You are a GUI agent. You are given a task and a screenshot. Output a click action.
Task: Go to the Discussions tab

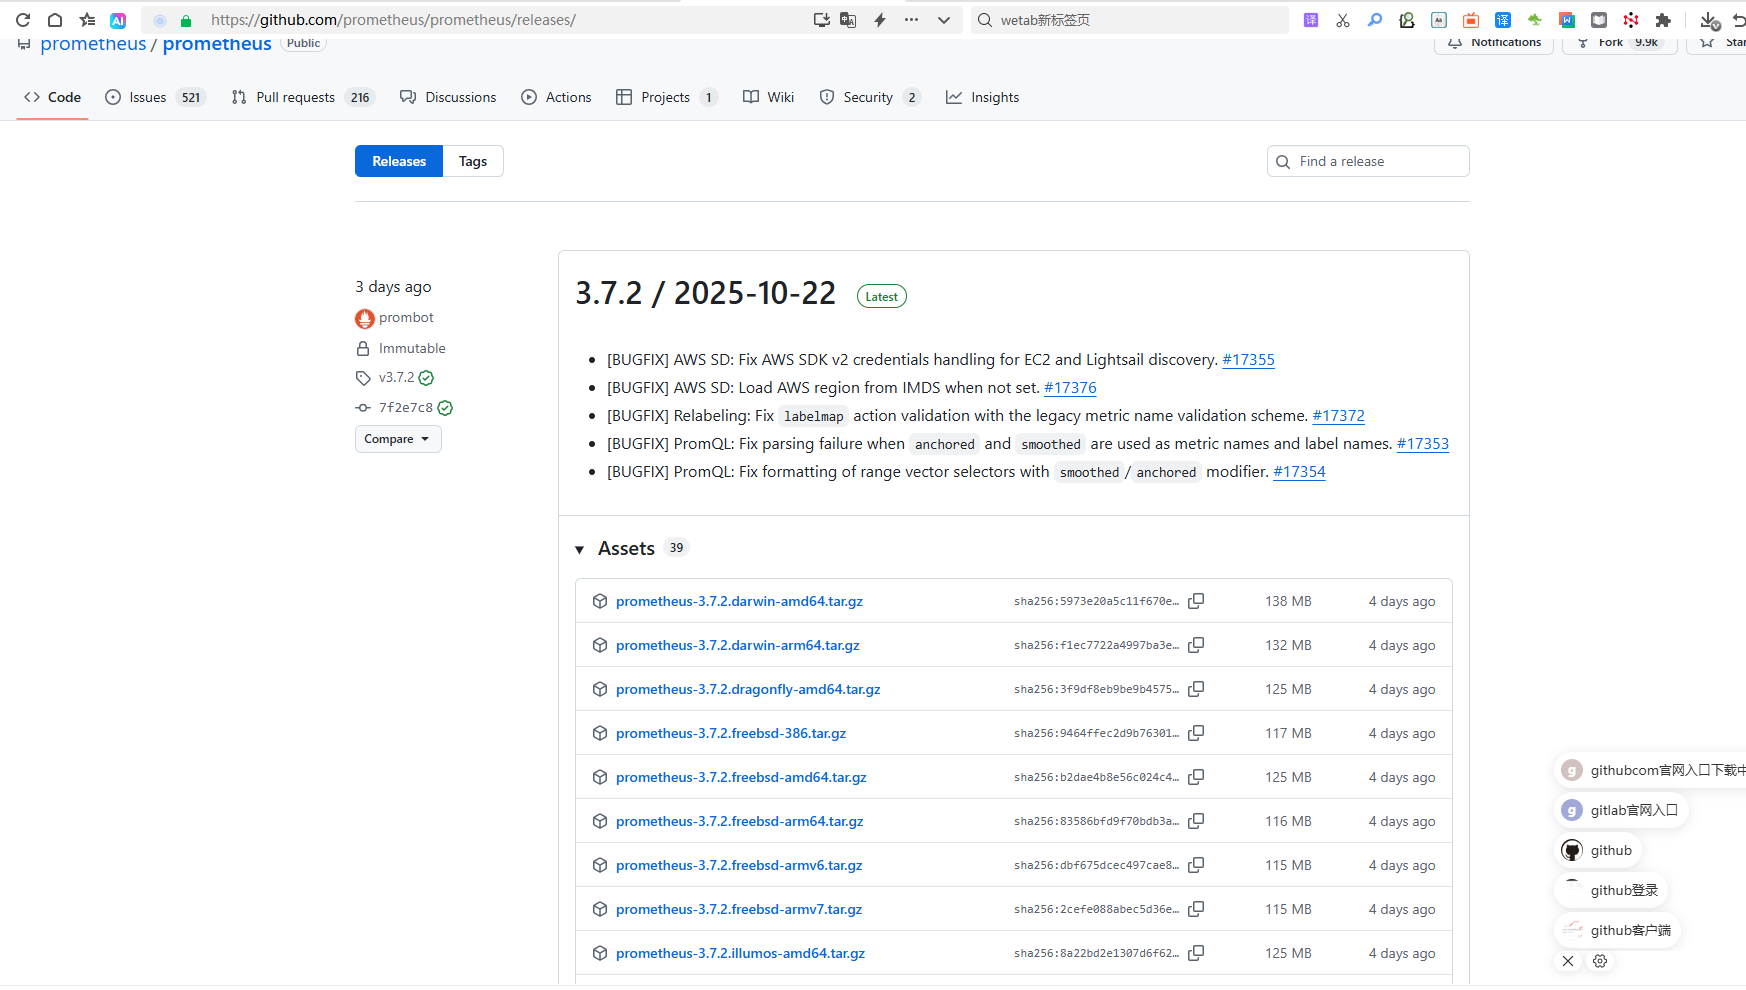pos(448,97)
